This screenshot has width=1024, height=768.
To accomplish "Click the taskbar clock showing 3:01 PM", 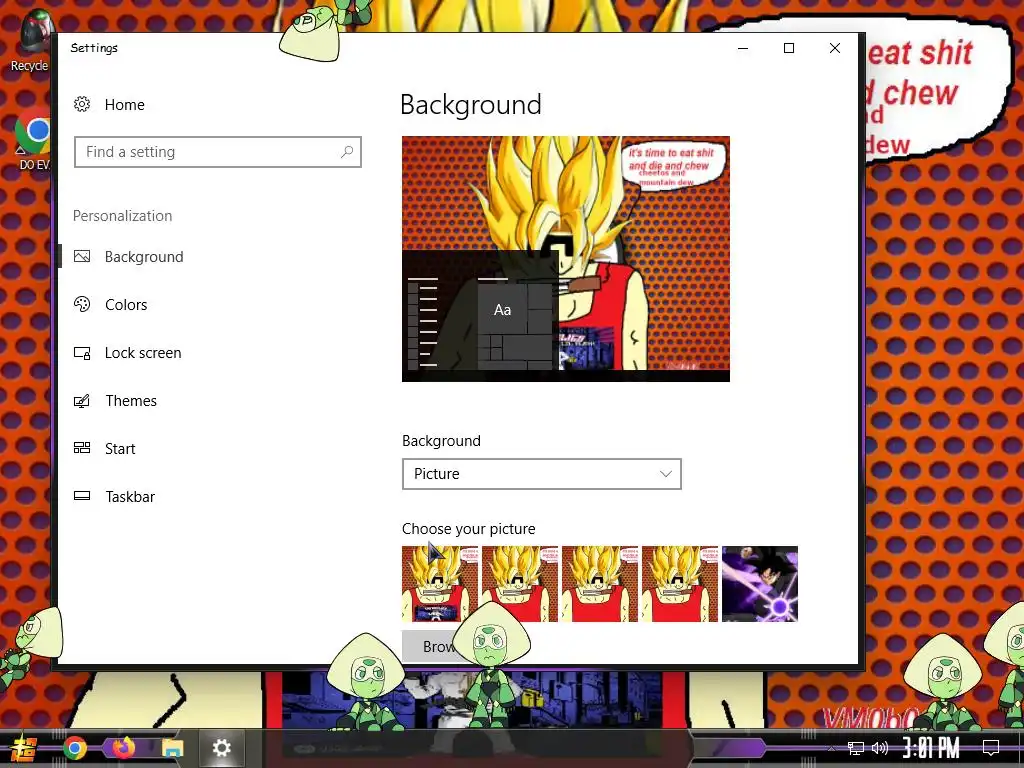I will [x=931, y=748].
